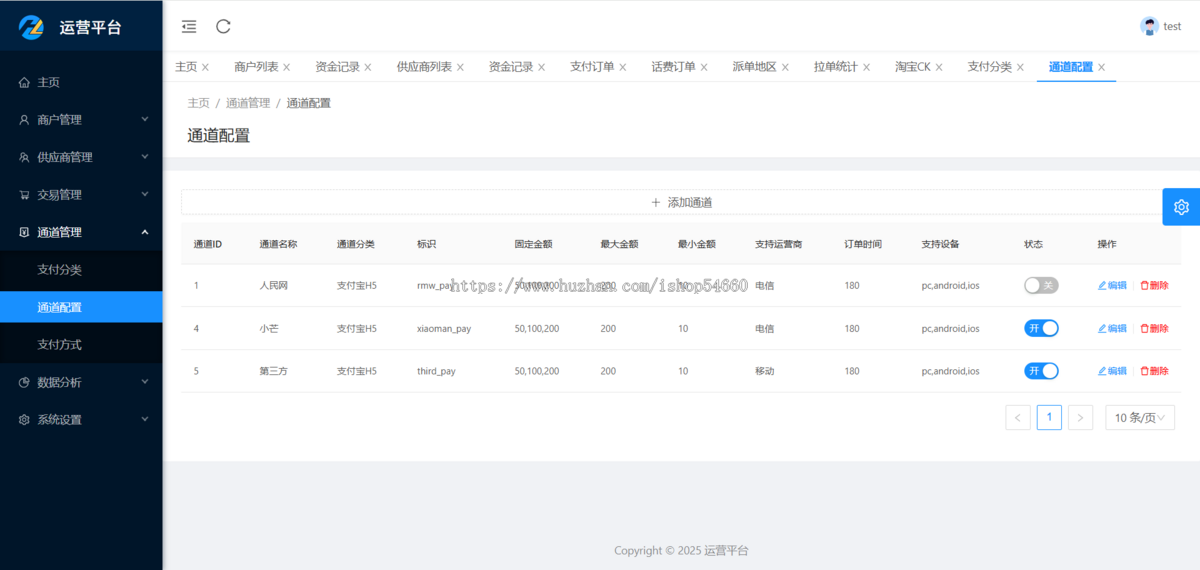The image size is (1200, 570).
Task: Select 支付方式 in the sidebar
Action: pos(81,344)
